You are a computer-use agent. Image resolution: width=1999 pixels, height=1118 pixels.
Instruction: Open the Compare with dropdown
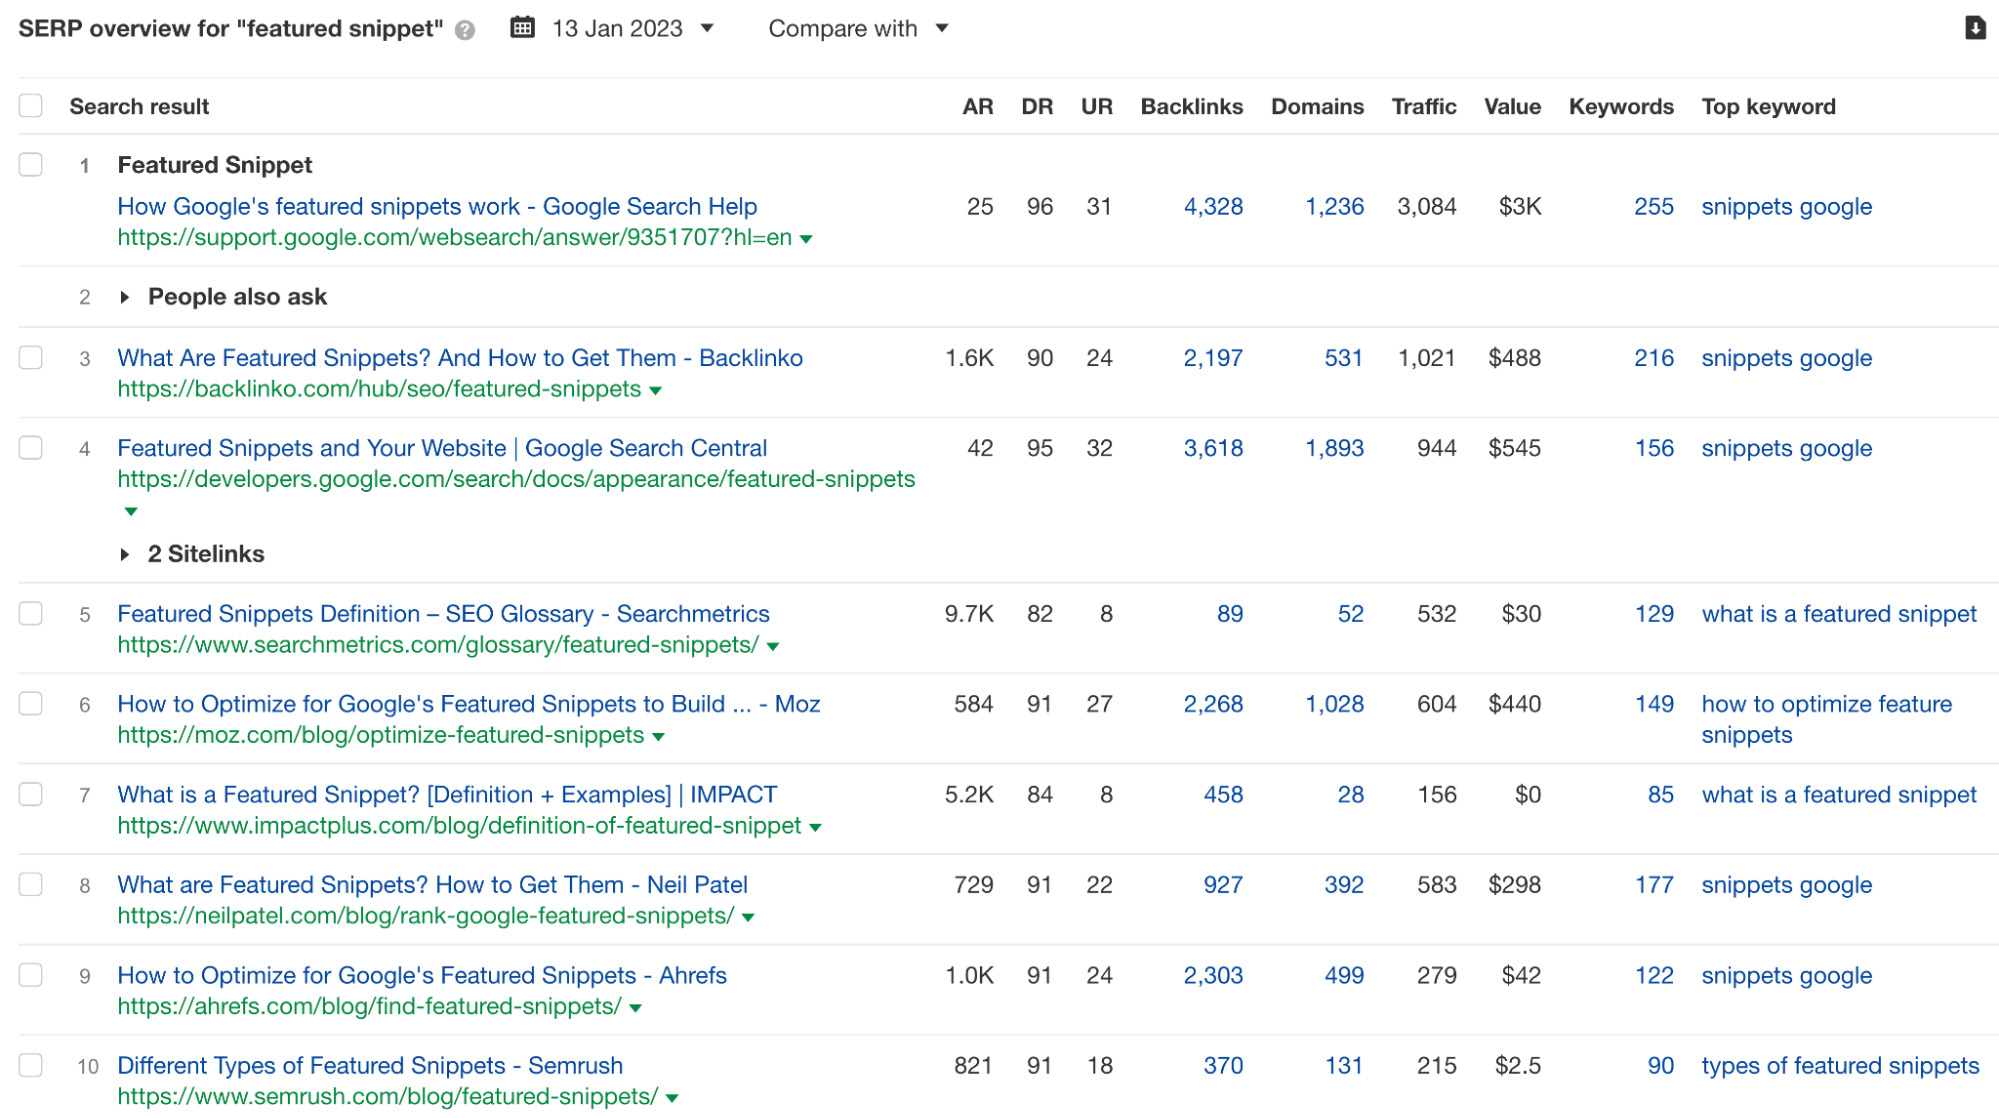click(941, 29)
